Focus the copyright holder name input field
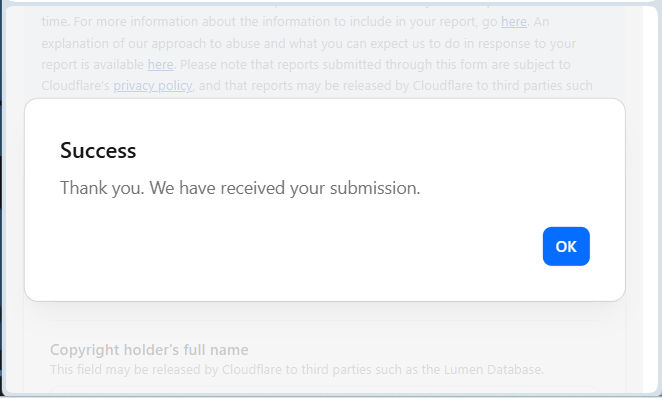This screenshot has width=662, height=398. pyautogui.click(x=324, y=390)
